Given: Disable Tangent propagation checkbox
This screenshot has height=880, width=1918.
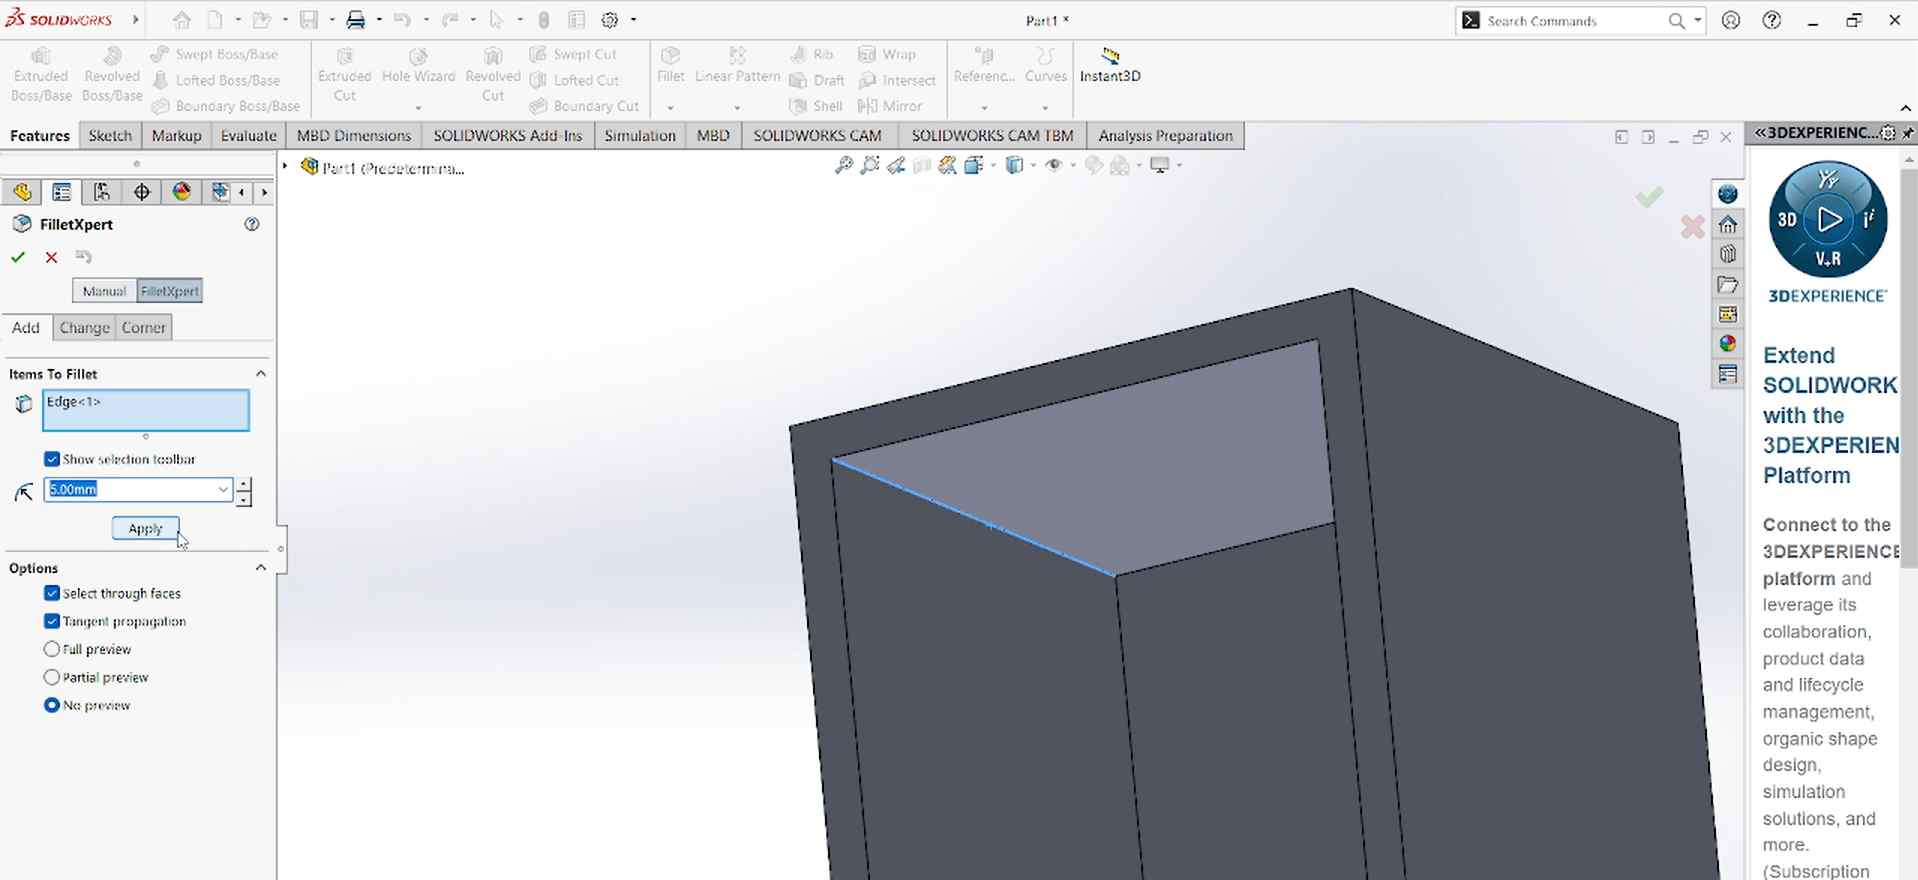Looking at the screenshot, I should [x=52, y=621].
